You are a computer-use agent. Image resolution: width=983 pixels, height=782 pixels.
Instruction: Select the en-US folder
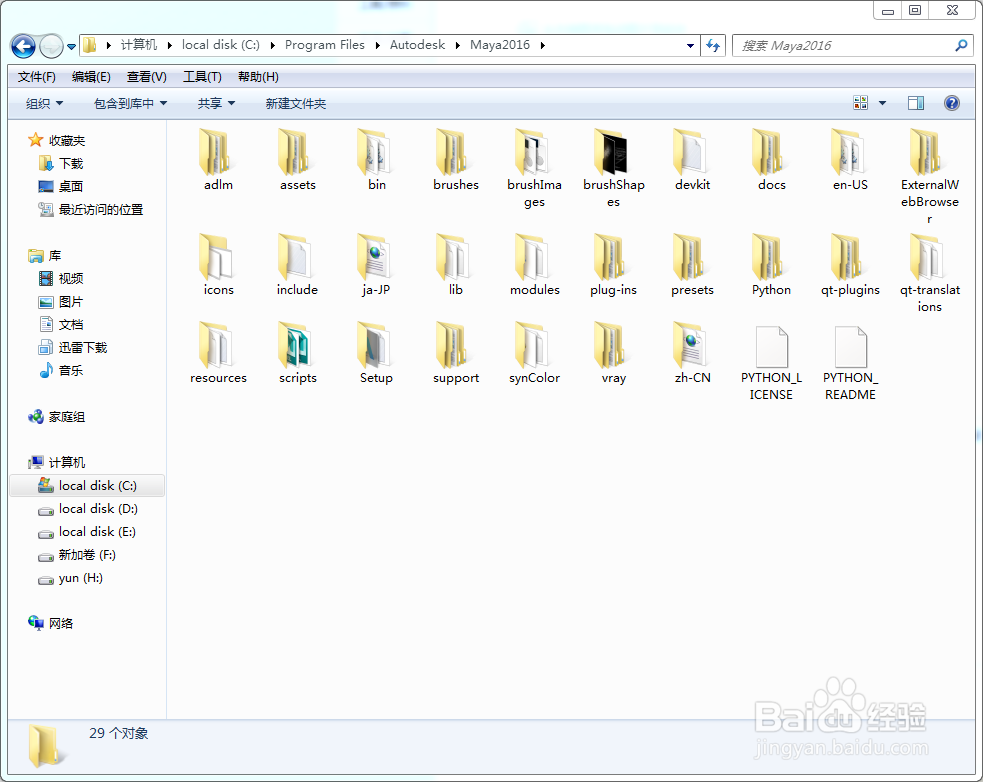click(850, 160)
